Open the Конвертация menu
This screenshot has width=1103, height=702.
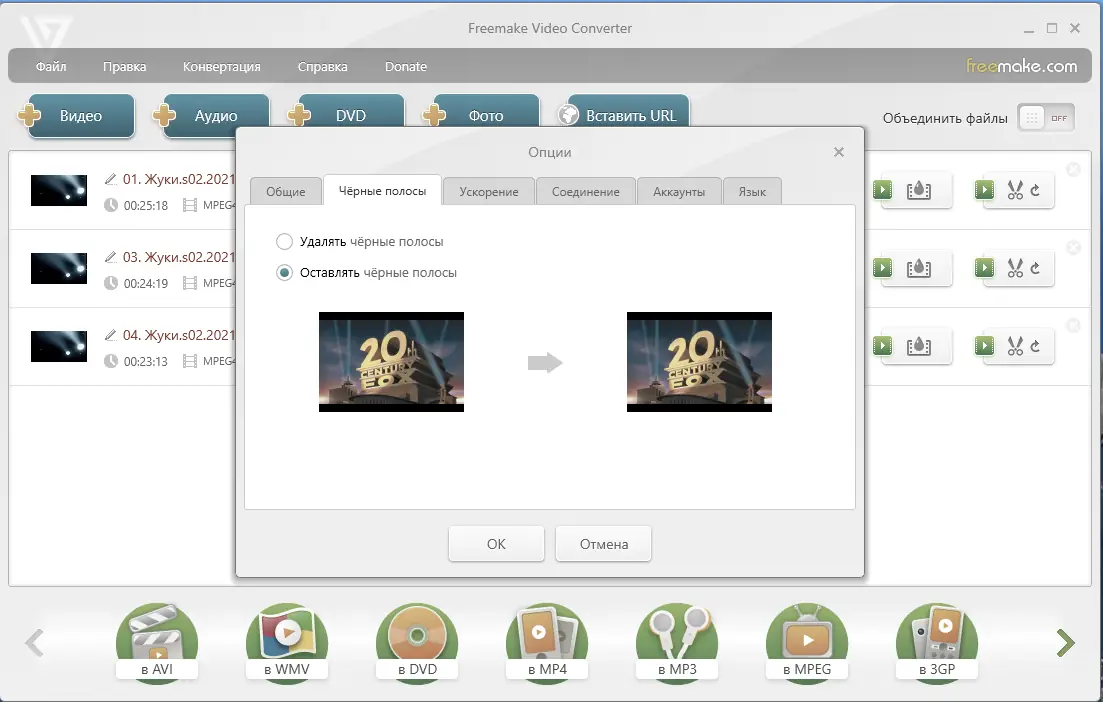(x=222, y=67)
